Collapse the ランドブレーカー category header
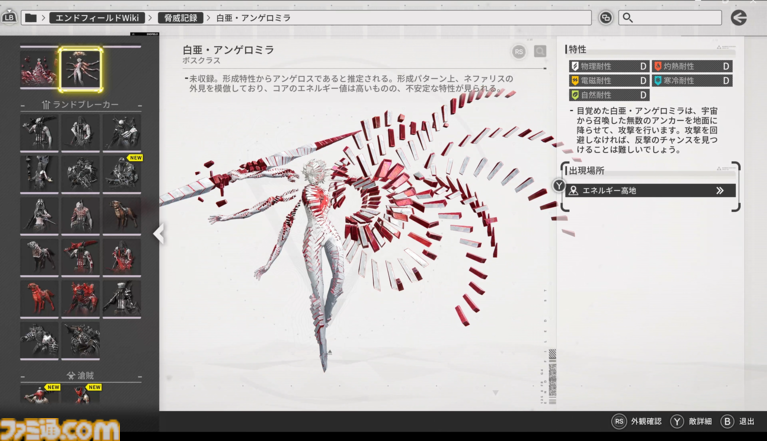 click(x=80, y=105)
